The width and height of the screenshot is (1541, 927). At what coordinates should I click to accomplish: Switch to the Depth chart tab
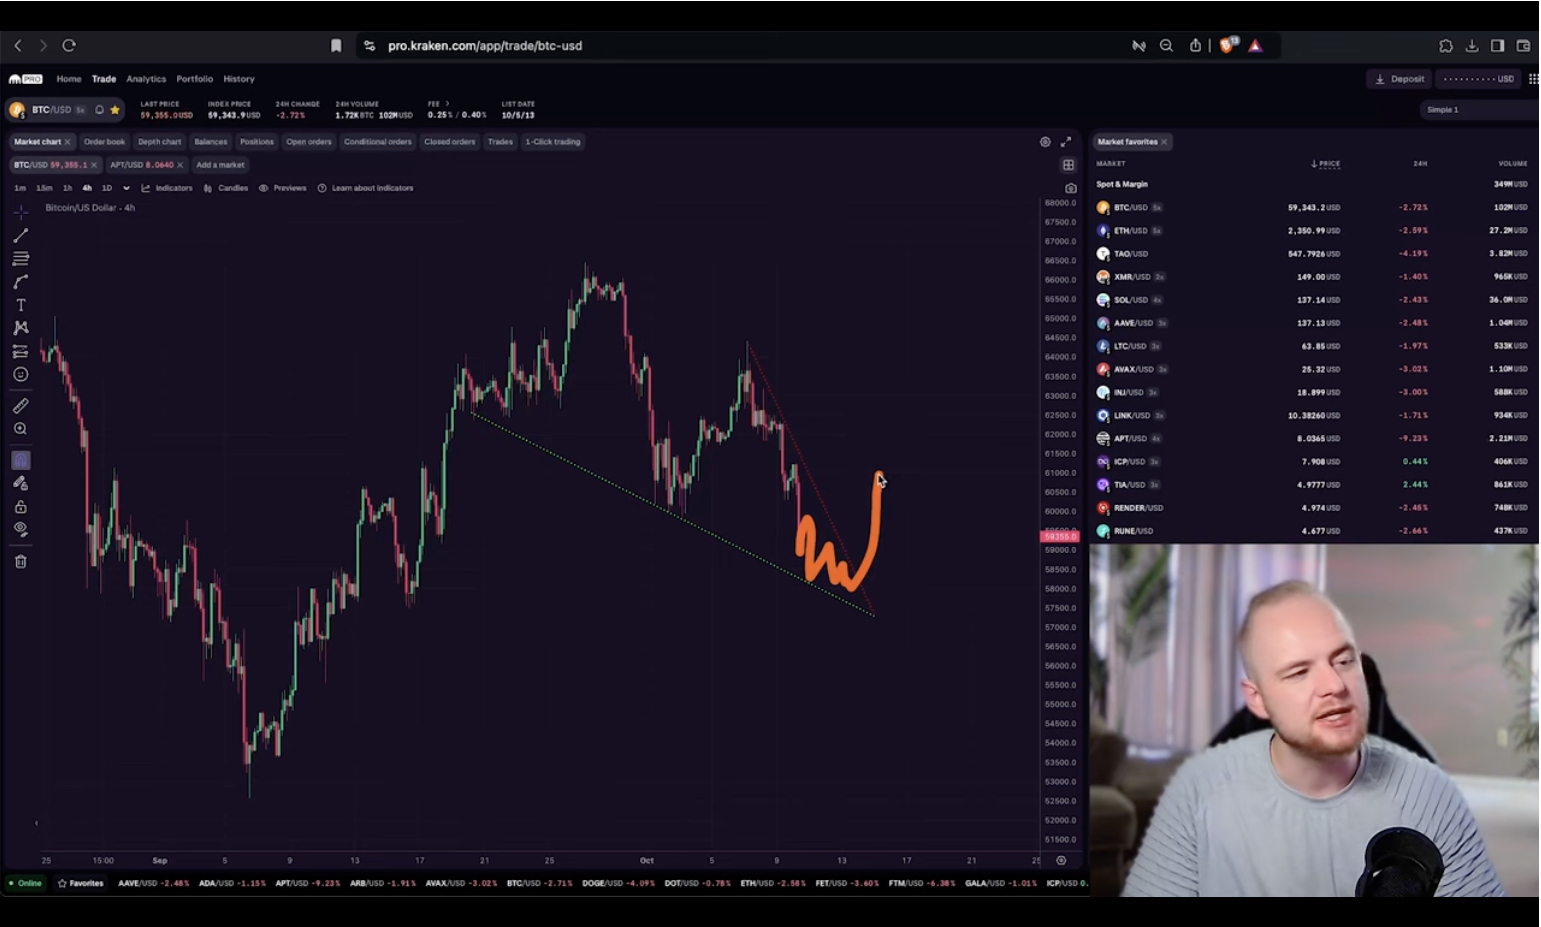click(x=160, y=142)
